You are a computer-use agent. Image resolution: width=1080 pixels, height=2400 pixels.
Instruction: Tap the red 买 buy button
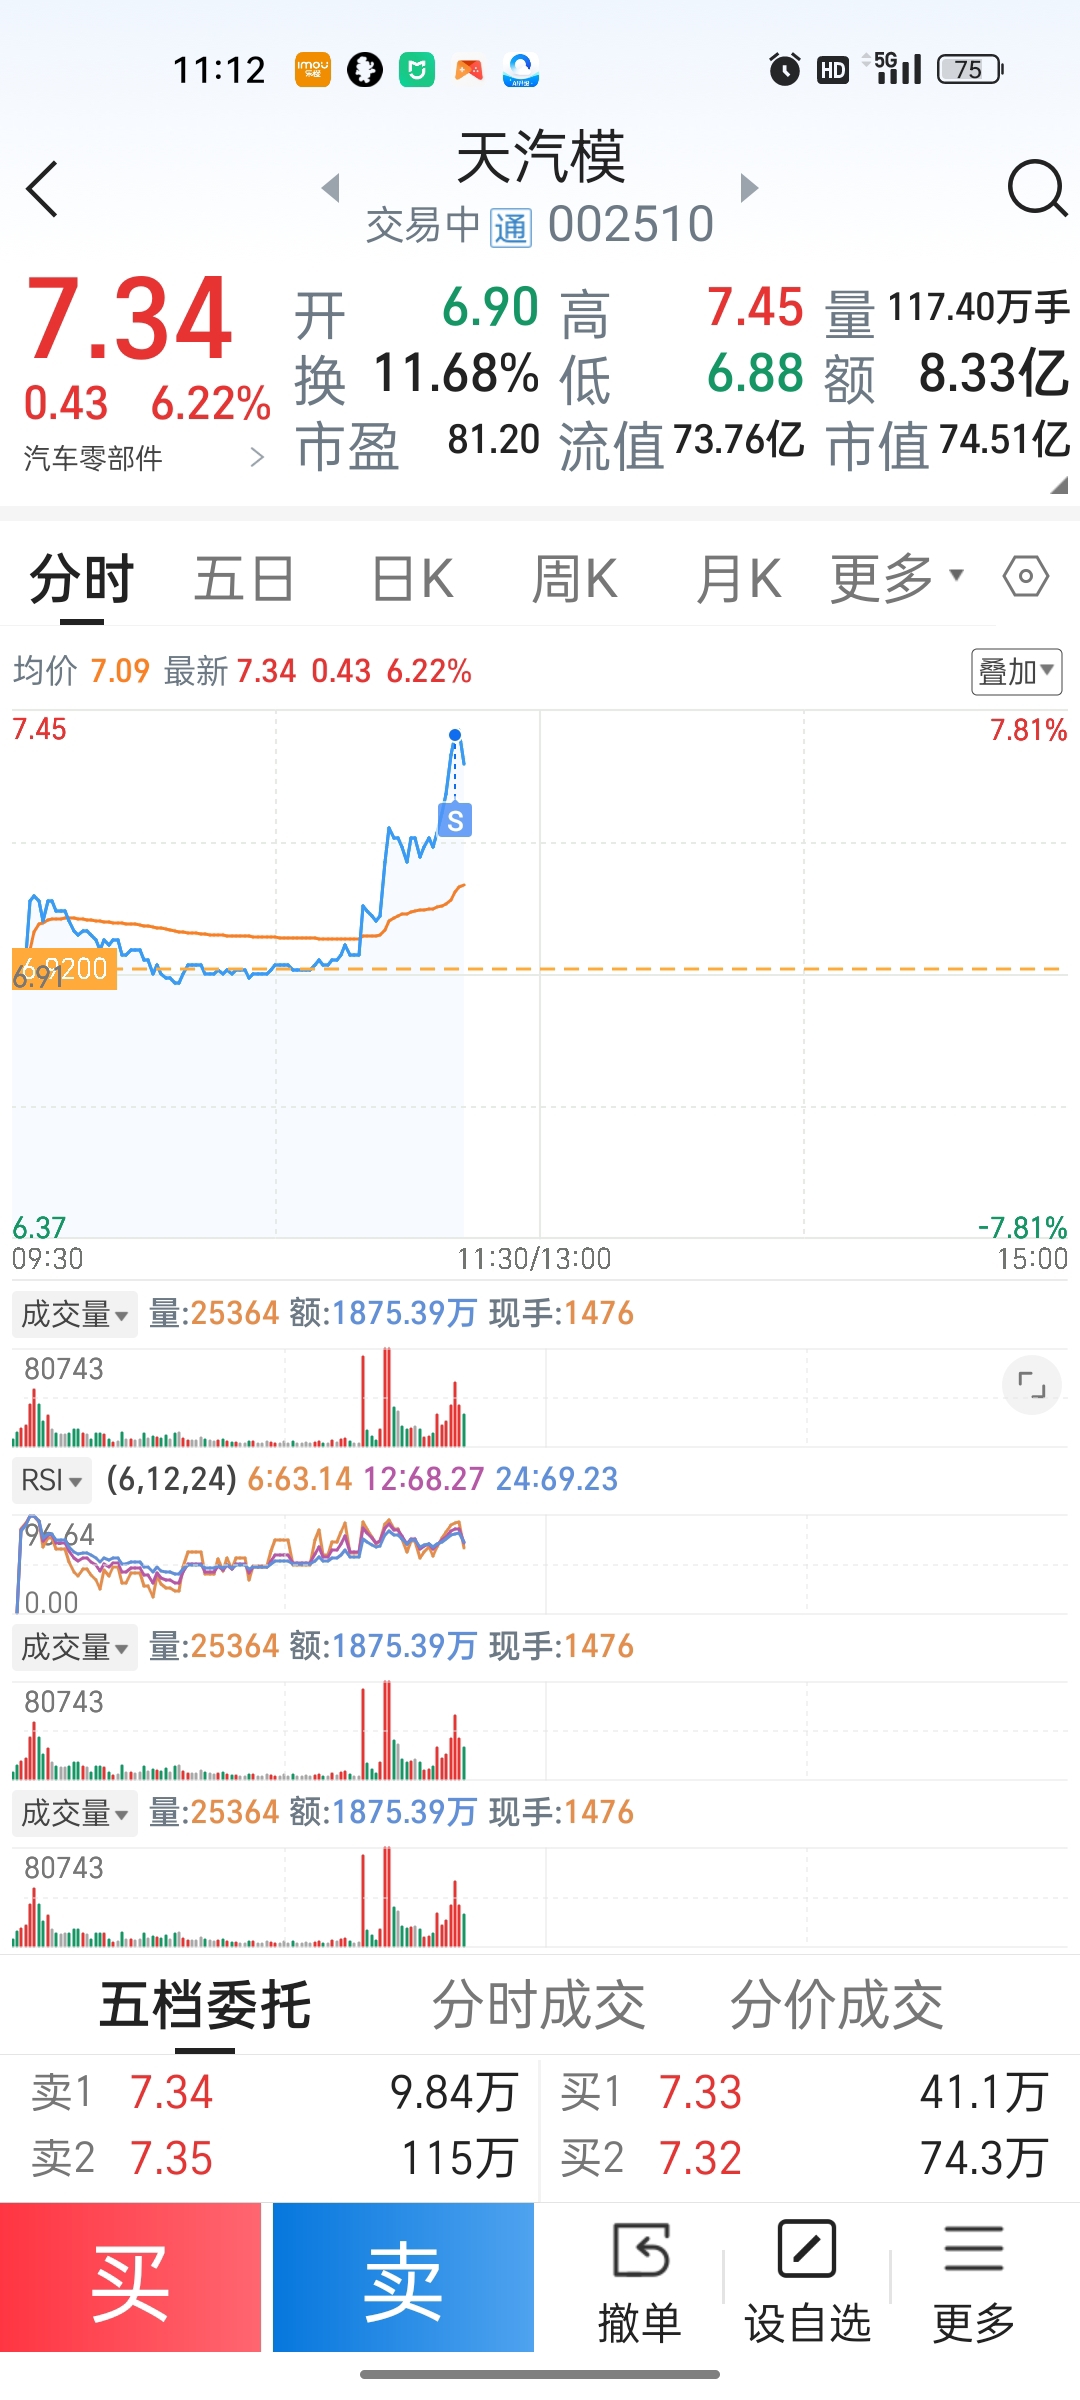130,2277
